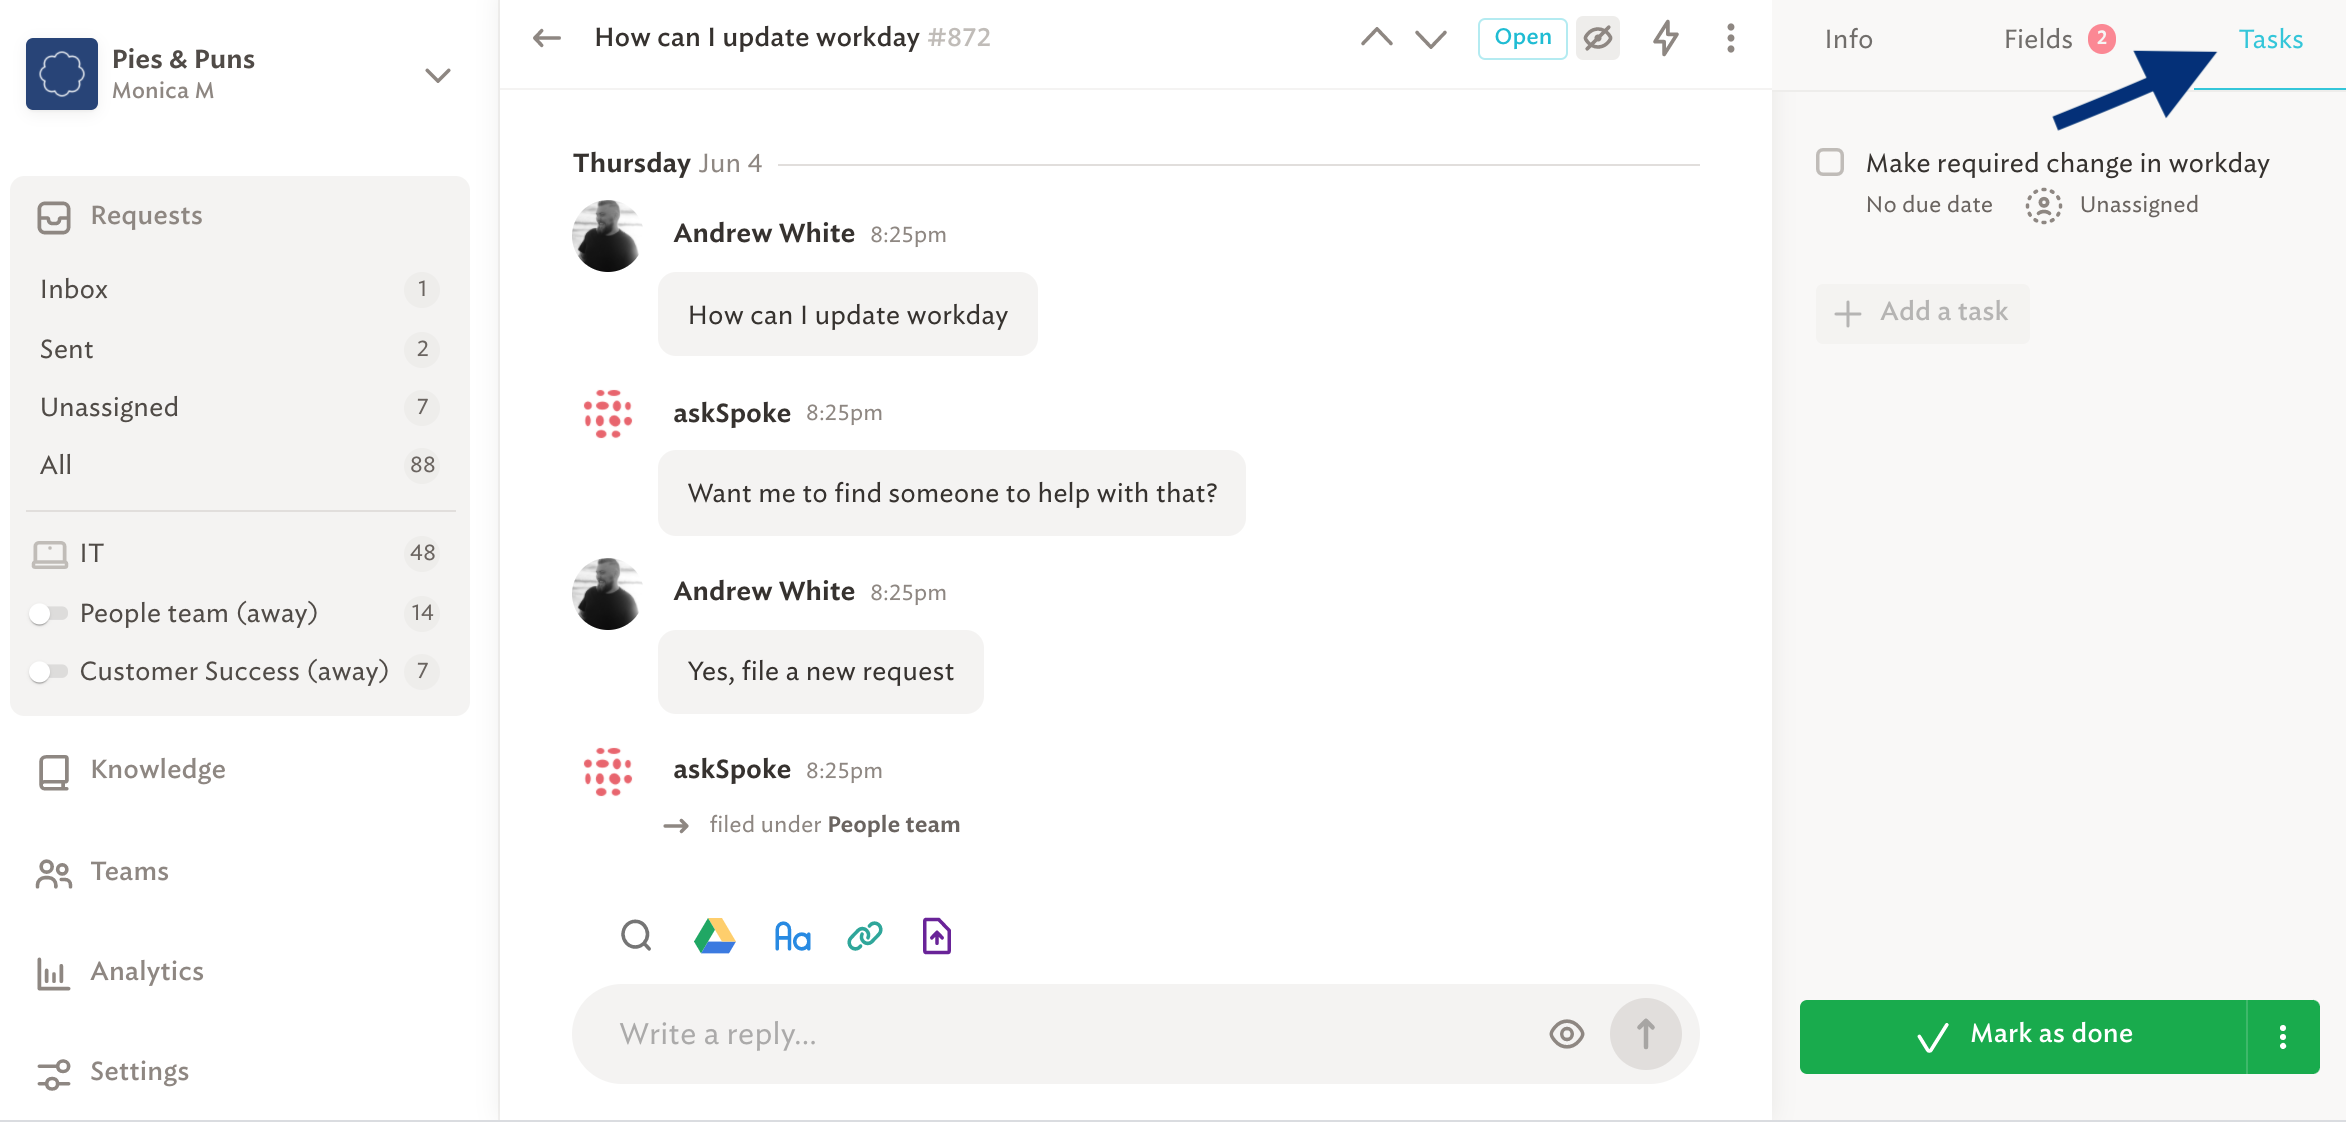Image resolution: width=2346 pixels, height=1124 pixels.
Task: Click Andrew White's avatar on first message
Action: tap(607, 236)
